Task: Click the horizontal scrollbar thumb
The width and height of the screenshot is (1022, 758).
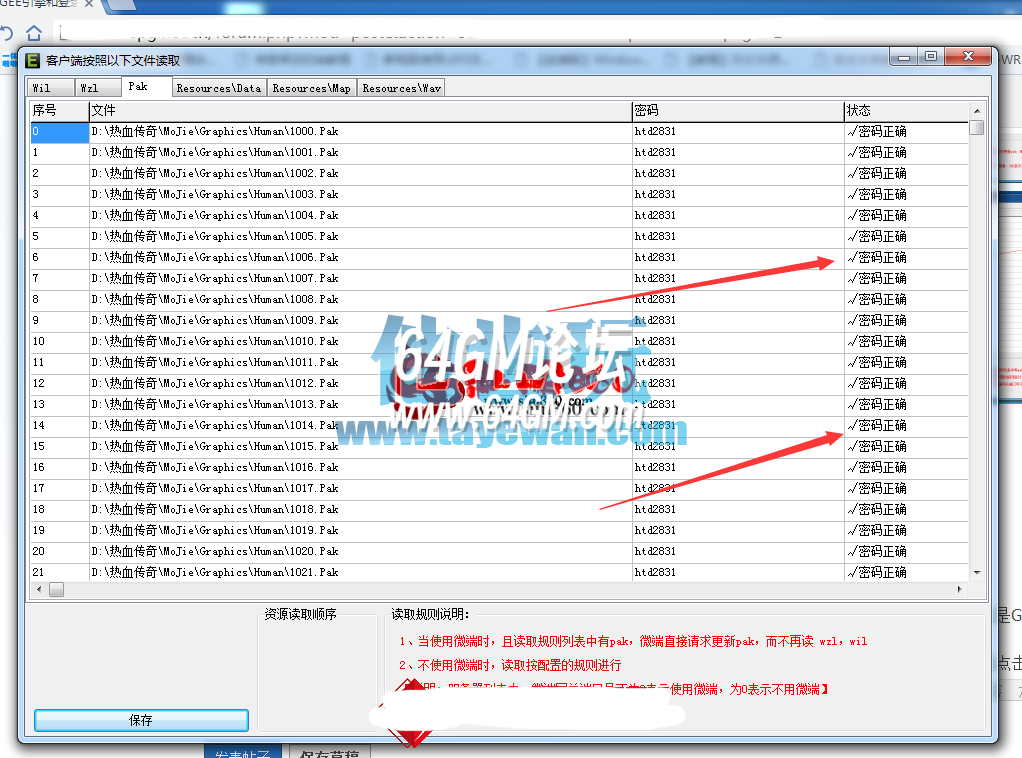Action: click(57, 589)
